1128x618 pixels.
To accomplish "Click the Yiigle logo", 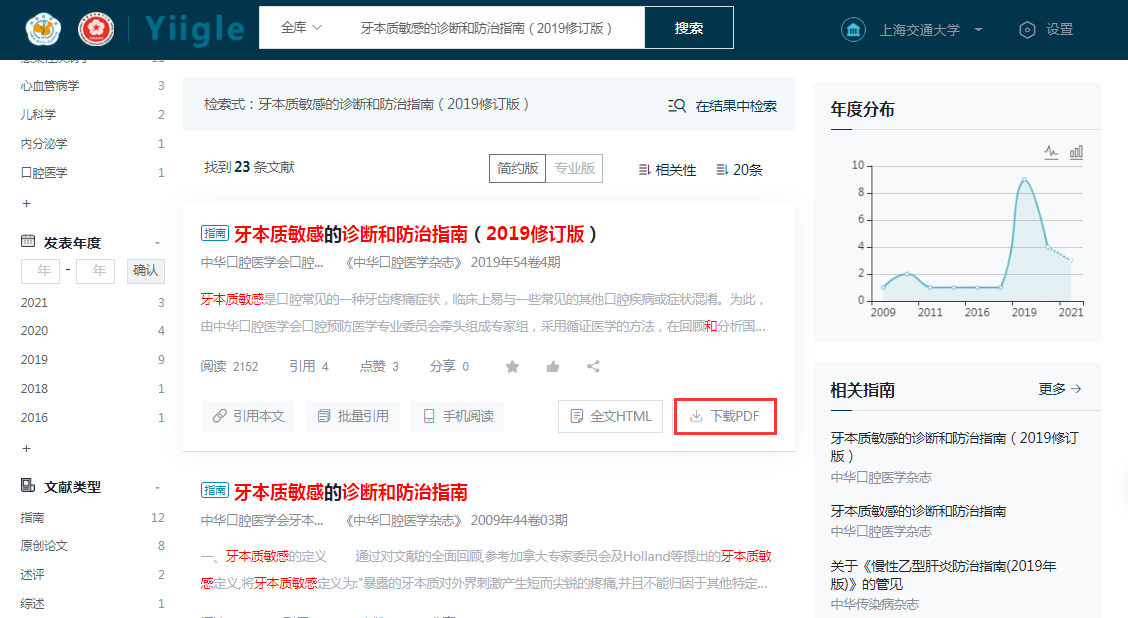I will tap(194, 29).
